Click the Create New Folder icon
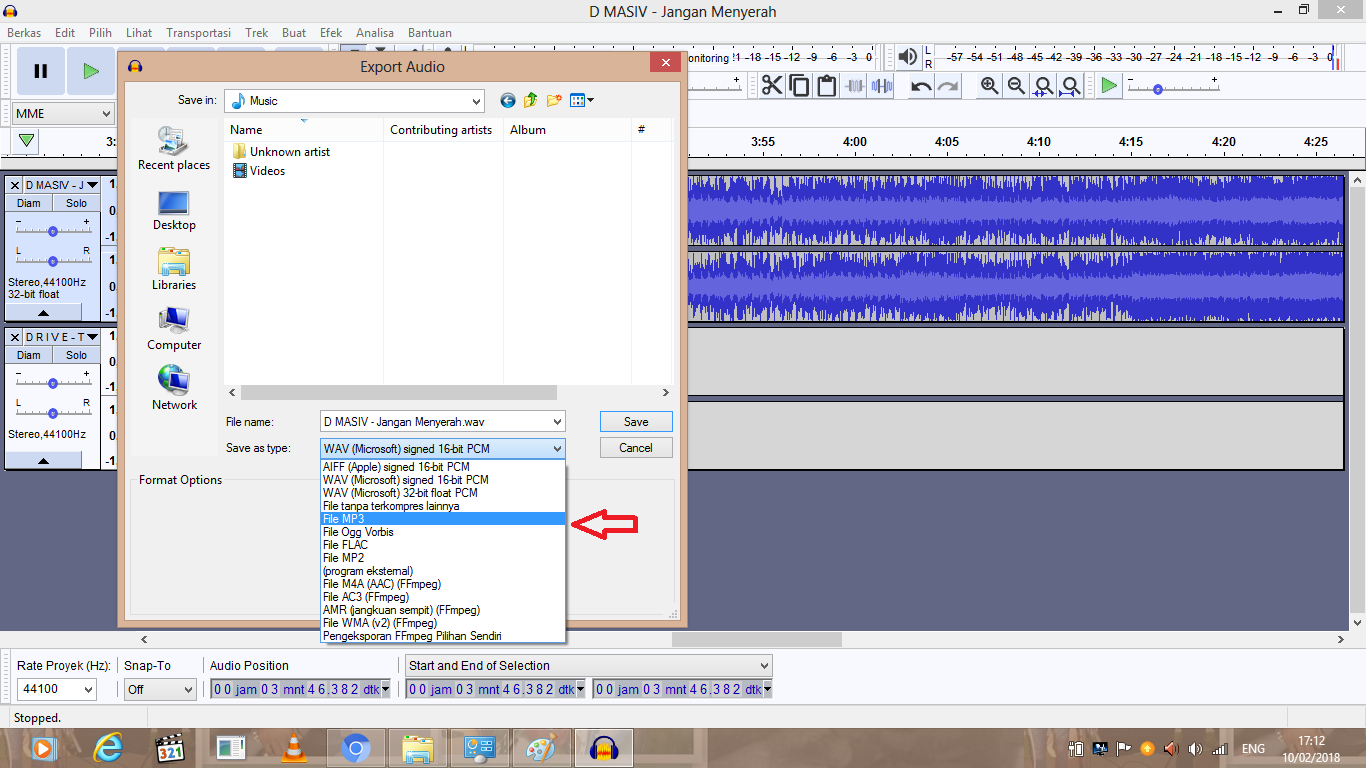This screenshot has height=768, width=1366. coord(553,100)
